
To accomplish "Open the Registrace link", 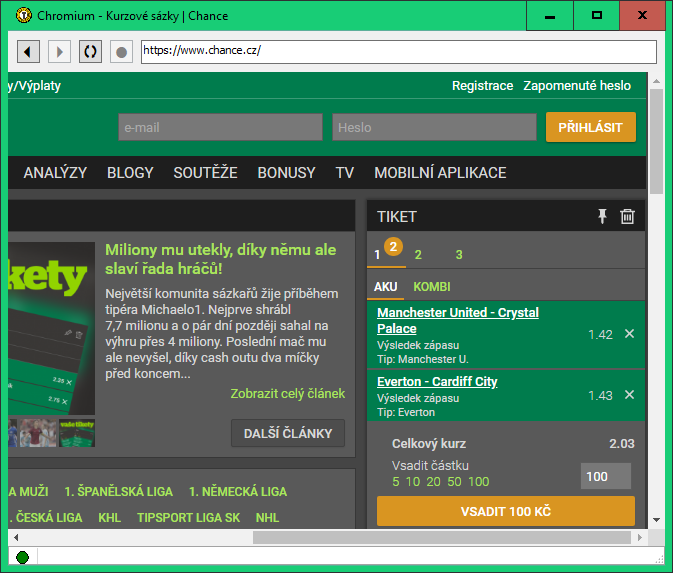I will 482,85.
